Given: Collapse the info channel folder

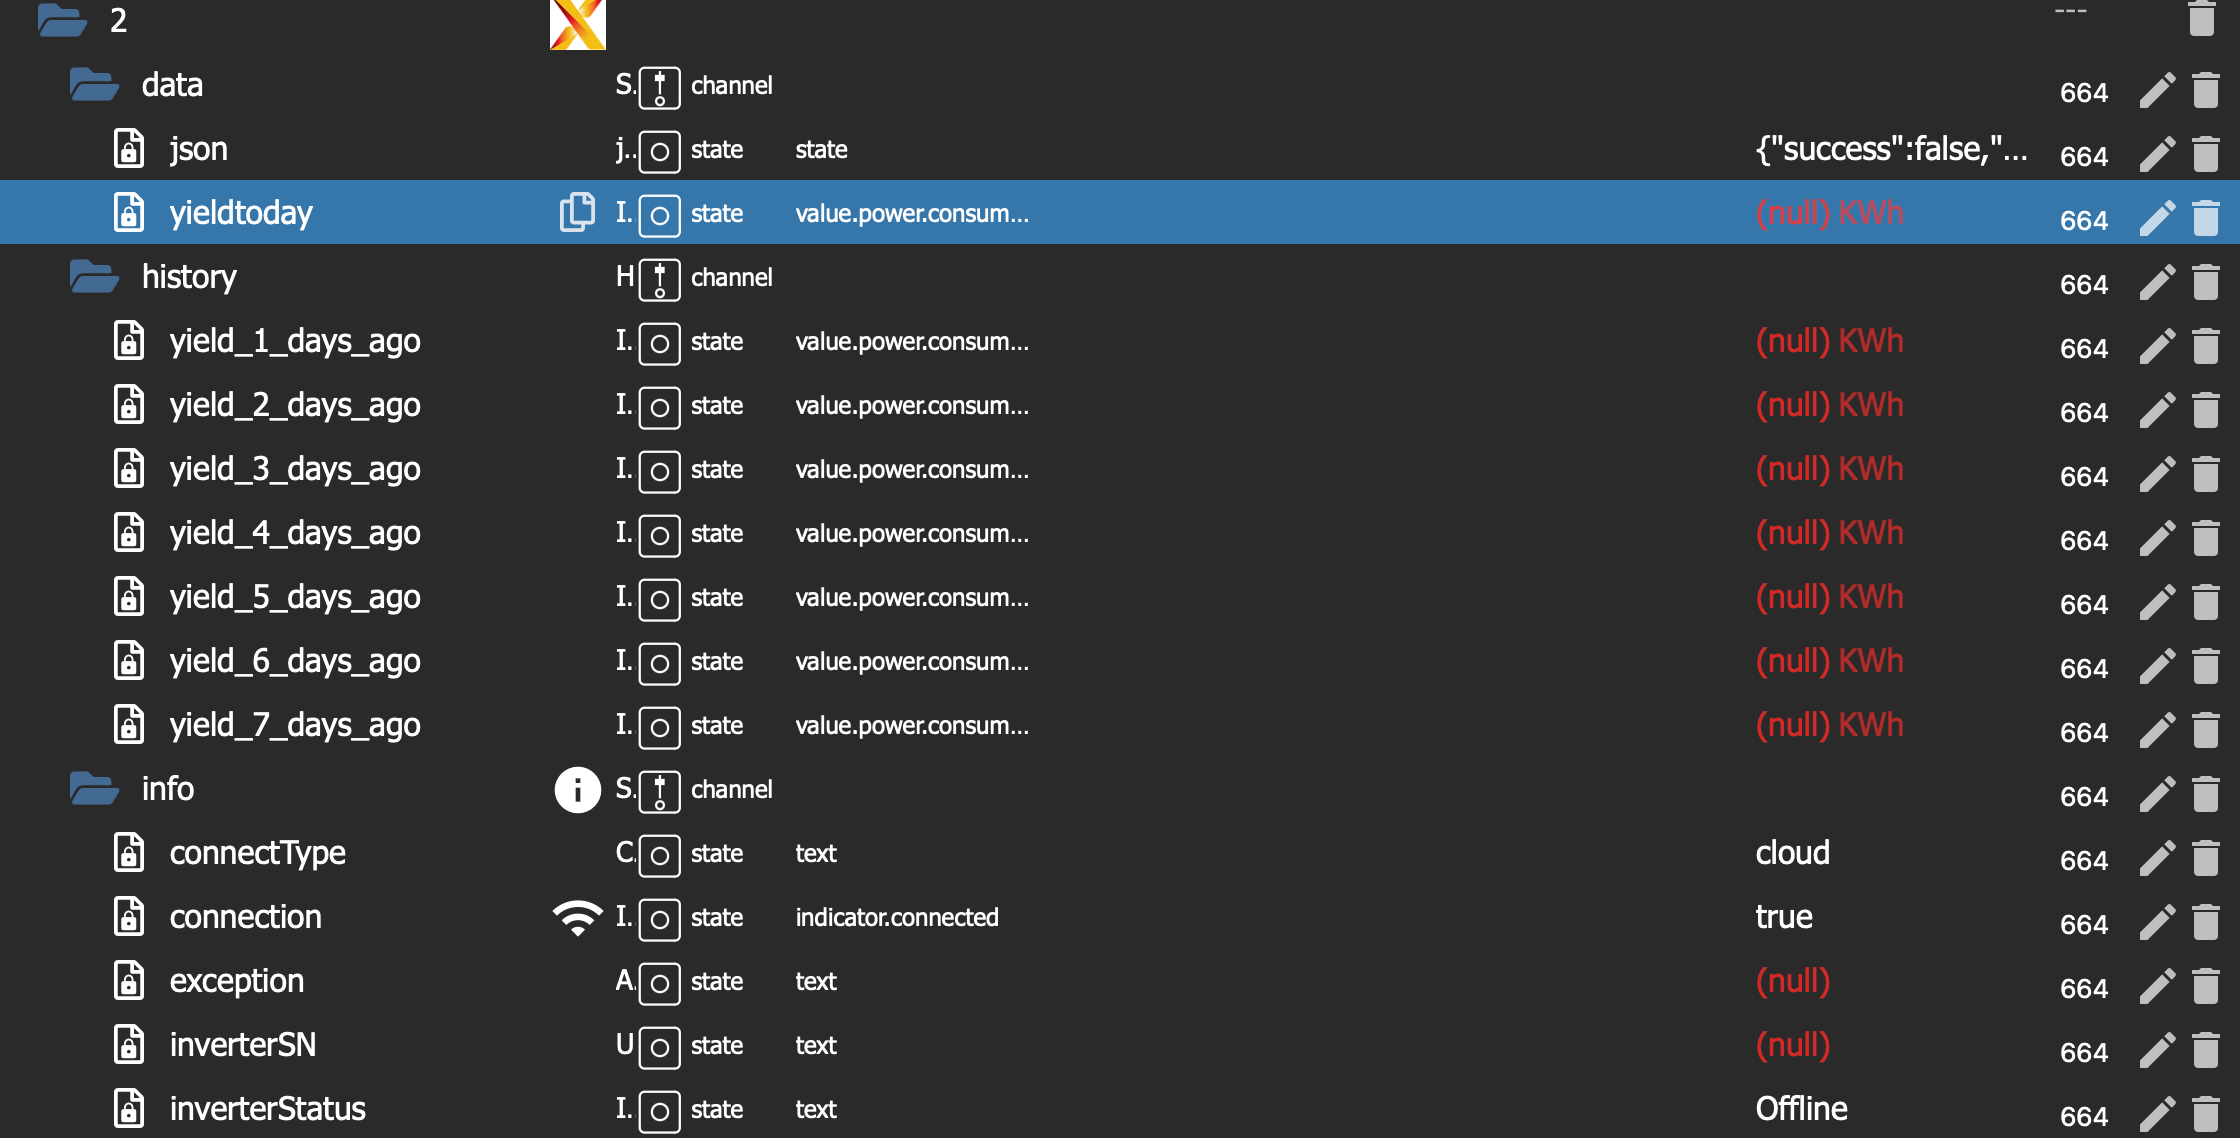Looking at the screenshot, I should (x=94, y=789).
